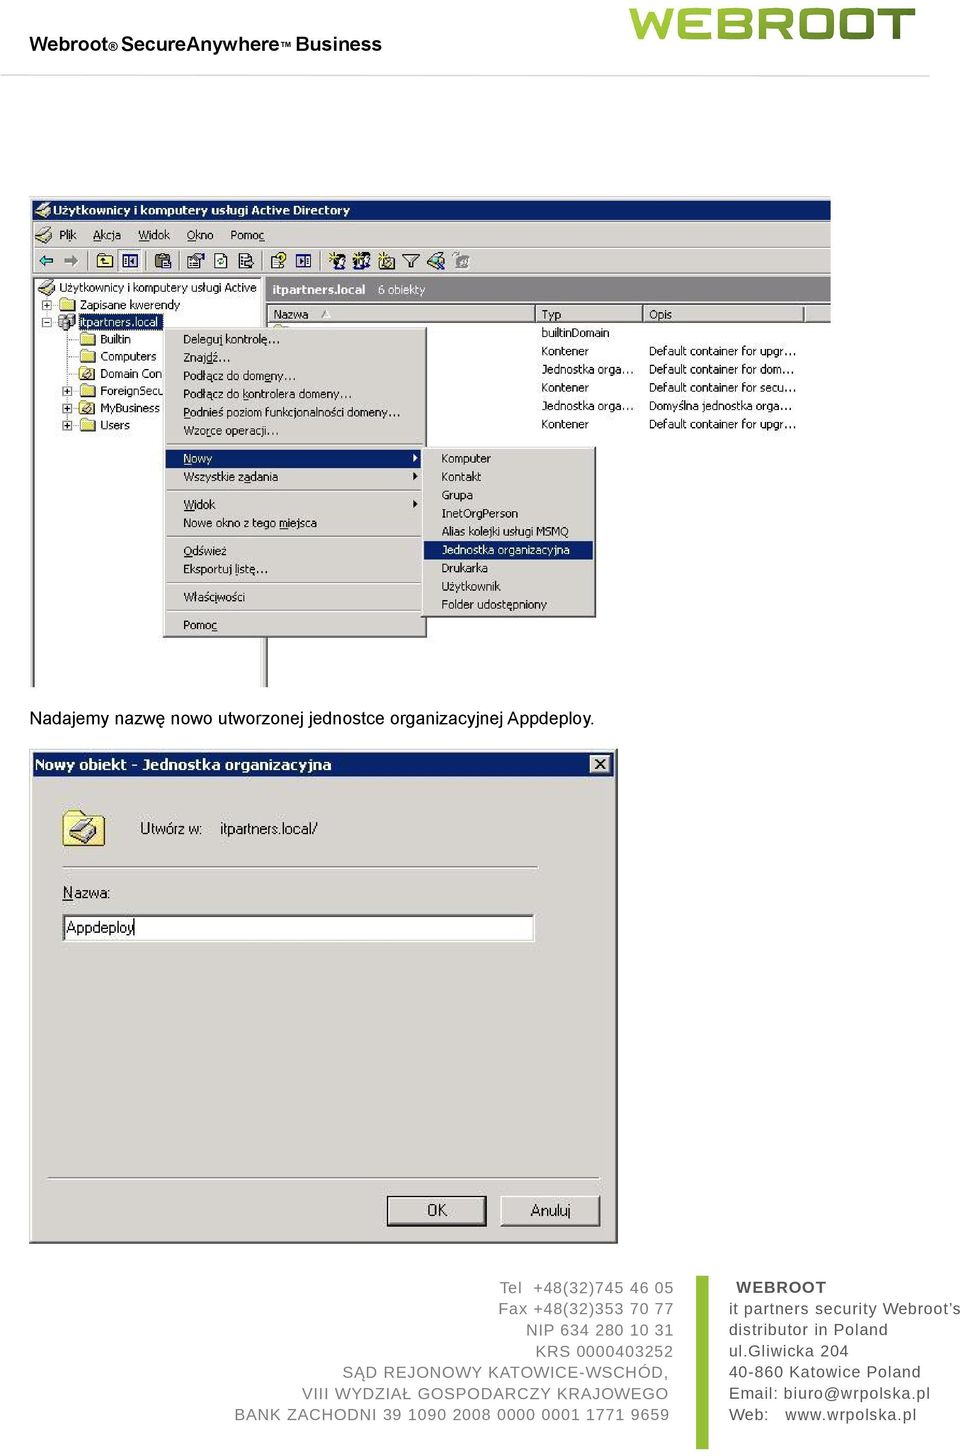Open the Wszystkie zadania submenu arrow
This screenshot has height=1456, width=960.
[x=415, y=477]
